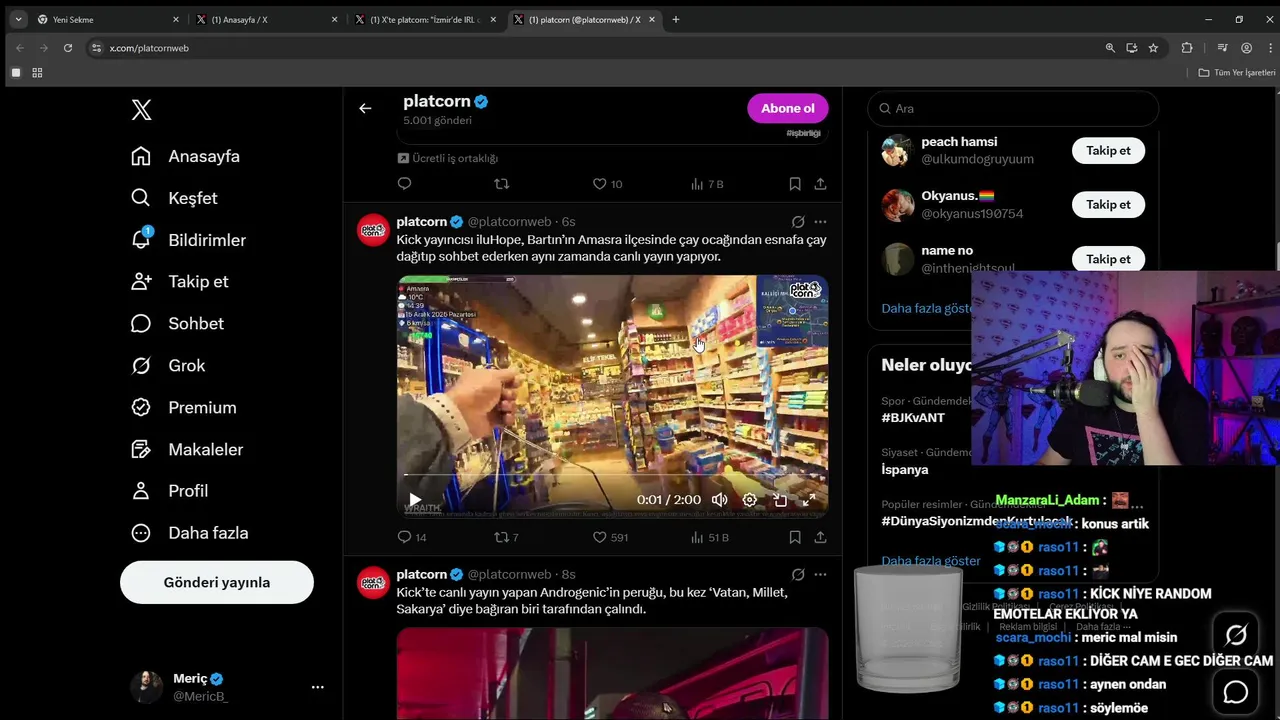Open the tab search dropdown arrow
The width and height of the screenshot is (1280, 720).
click(18, 19)
